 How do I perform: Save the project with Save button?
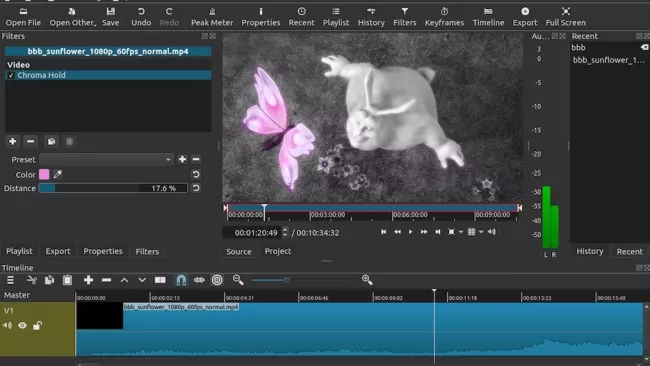pos(111,17)
